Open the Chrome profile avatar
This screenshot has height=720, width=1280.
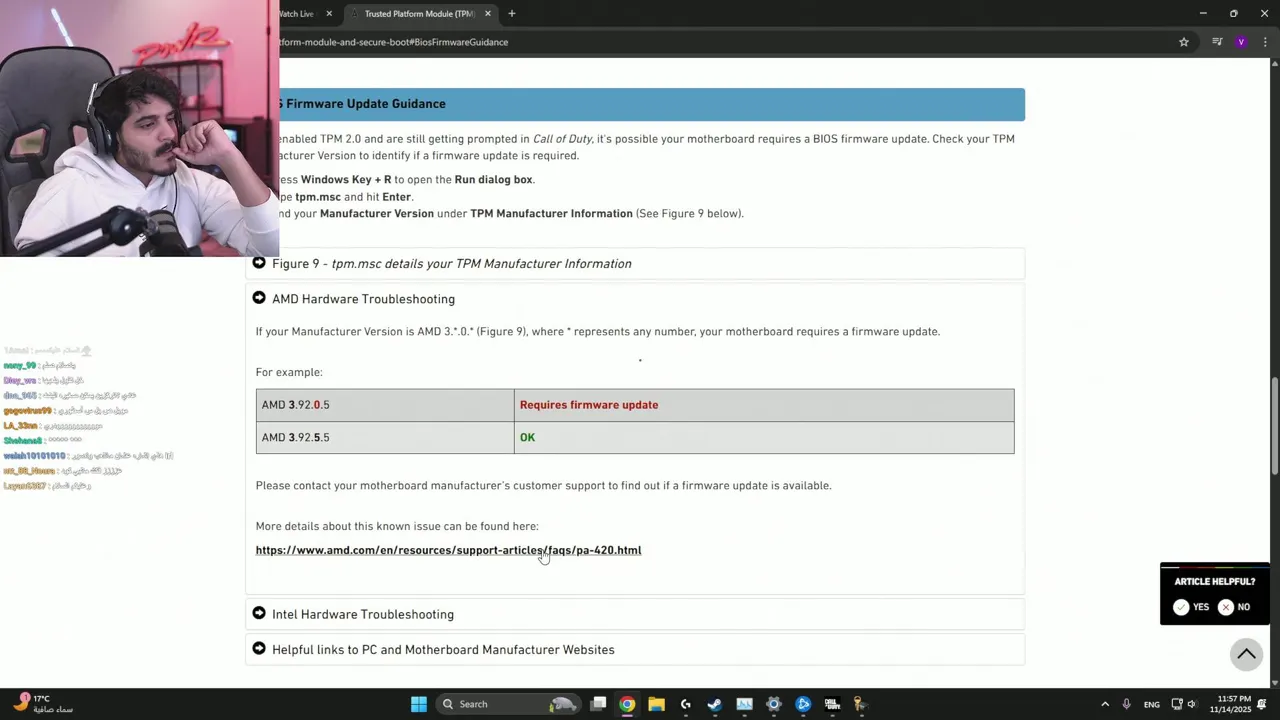click(1241, 42)
